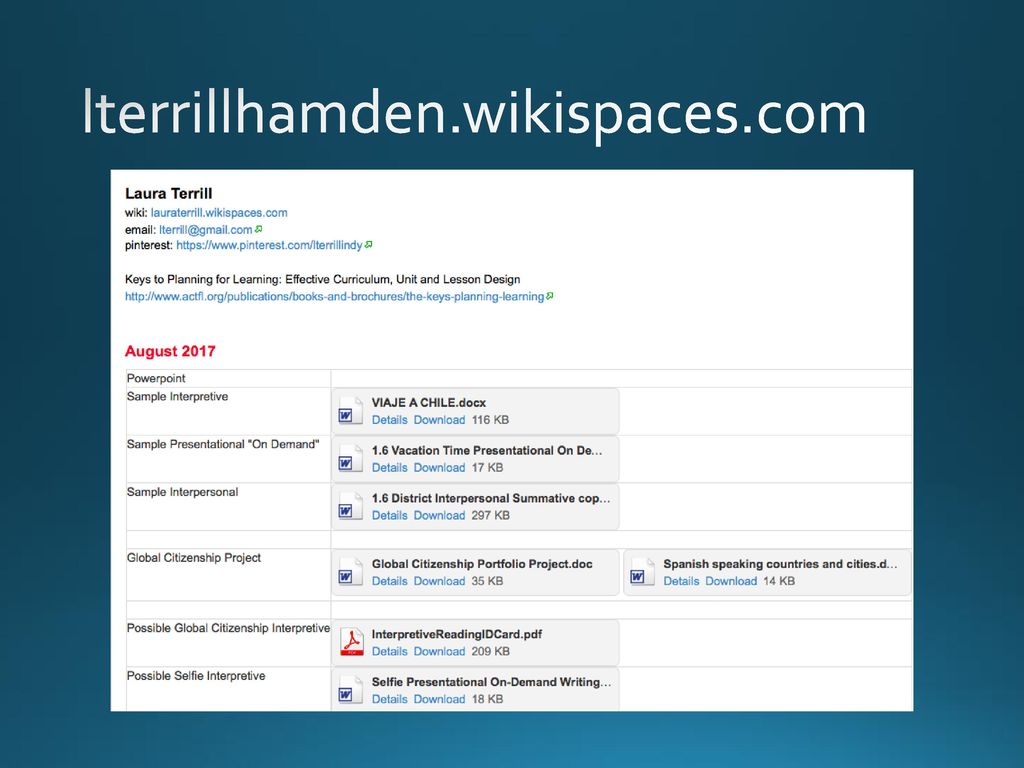Click the Word icon for Selfie Presentational On-Demand Writing

click(x=350, y=690)
